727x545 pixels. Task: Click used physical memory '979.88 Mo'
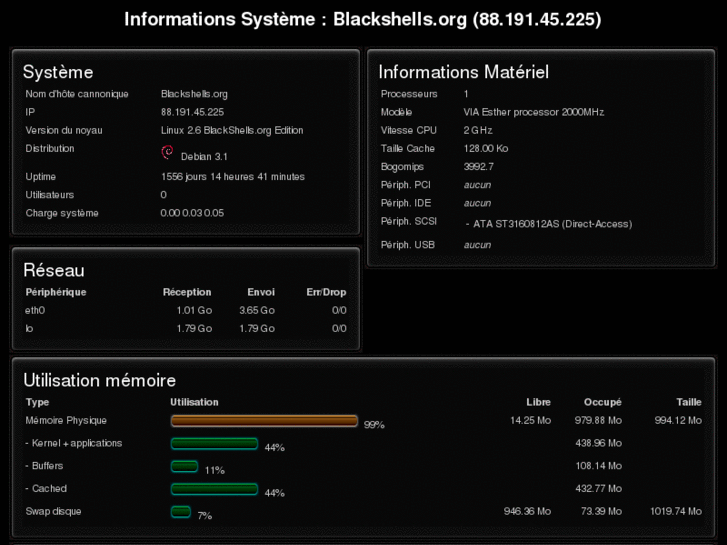(598, 421)
